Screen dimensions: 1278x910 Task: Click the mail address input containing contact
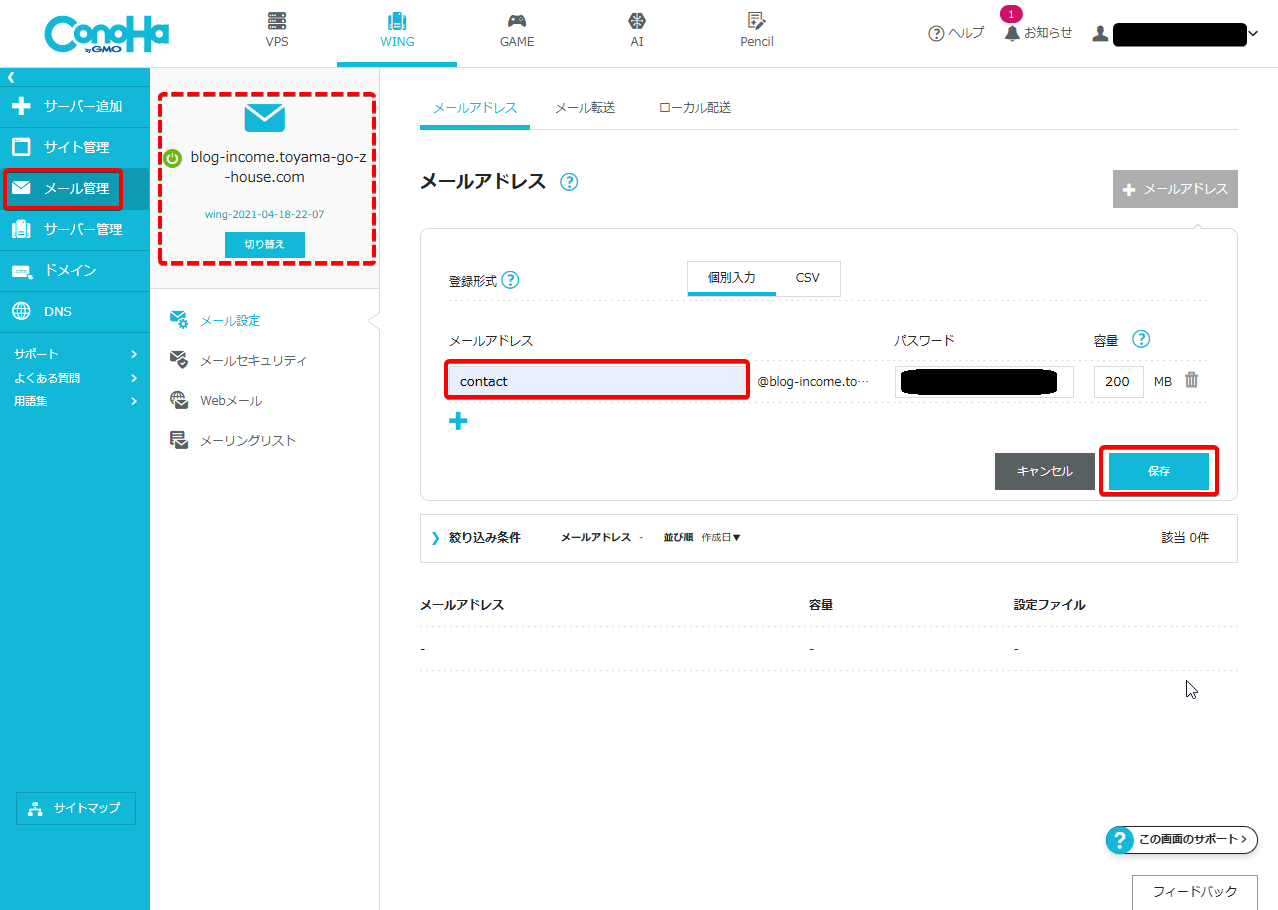click(x=597, y=381)
